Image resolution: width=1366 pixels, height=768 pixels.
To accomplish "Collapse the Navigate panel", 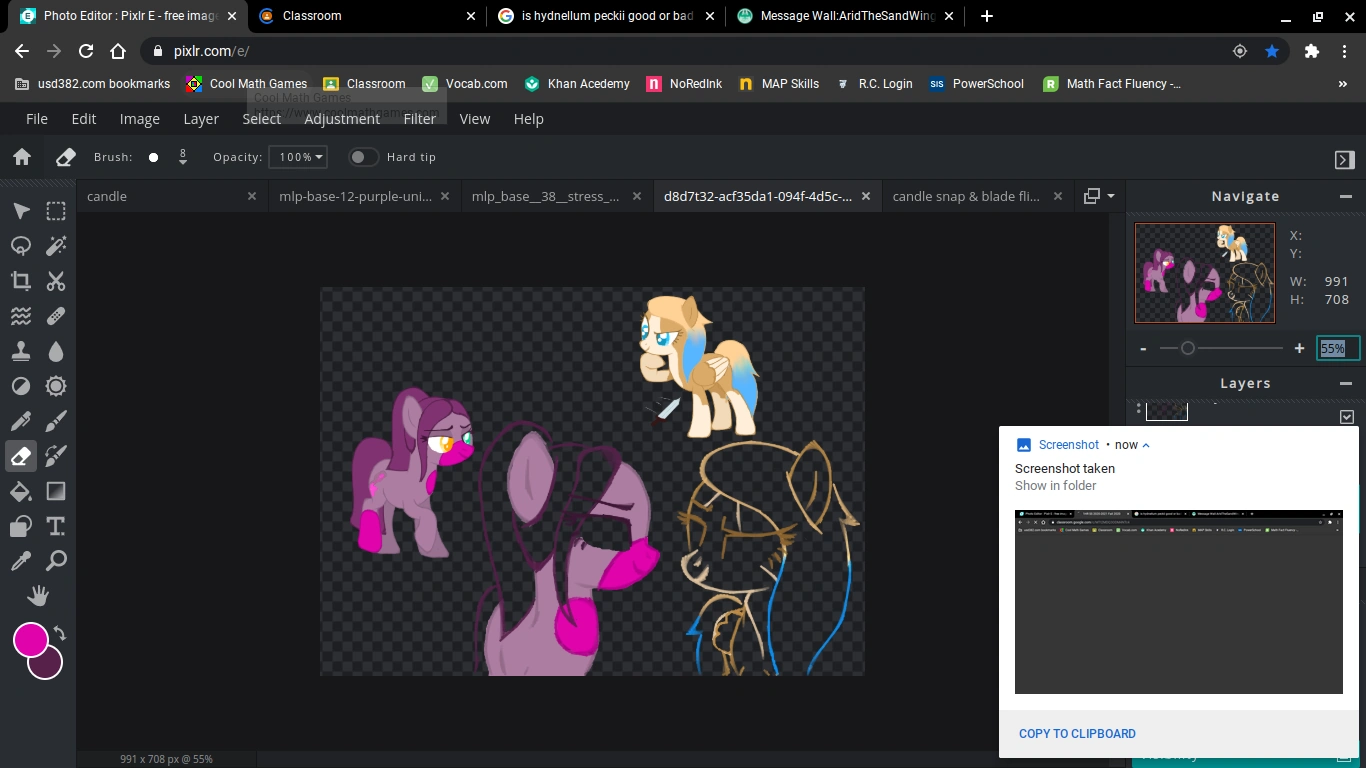I will click(x=1346, y=197).
